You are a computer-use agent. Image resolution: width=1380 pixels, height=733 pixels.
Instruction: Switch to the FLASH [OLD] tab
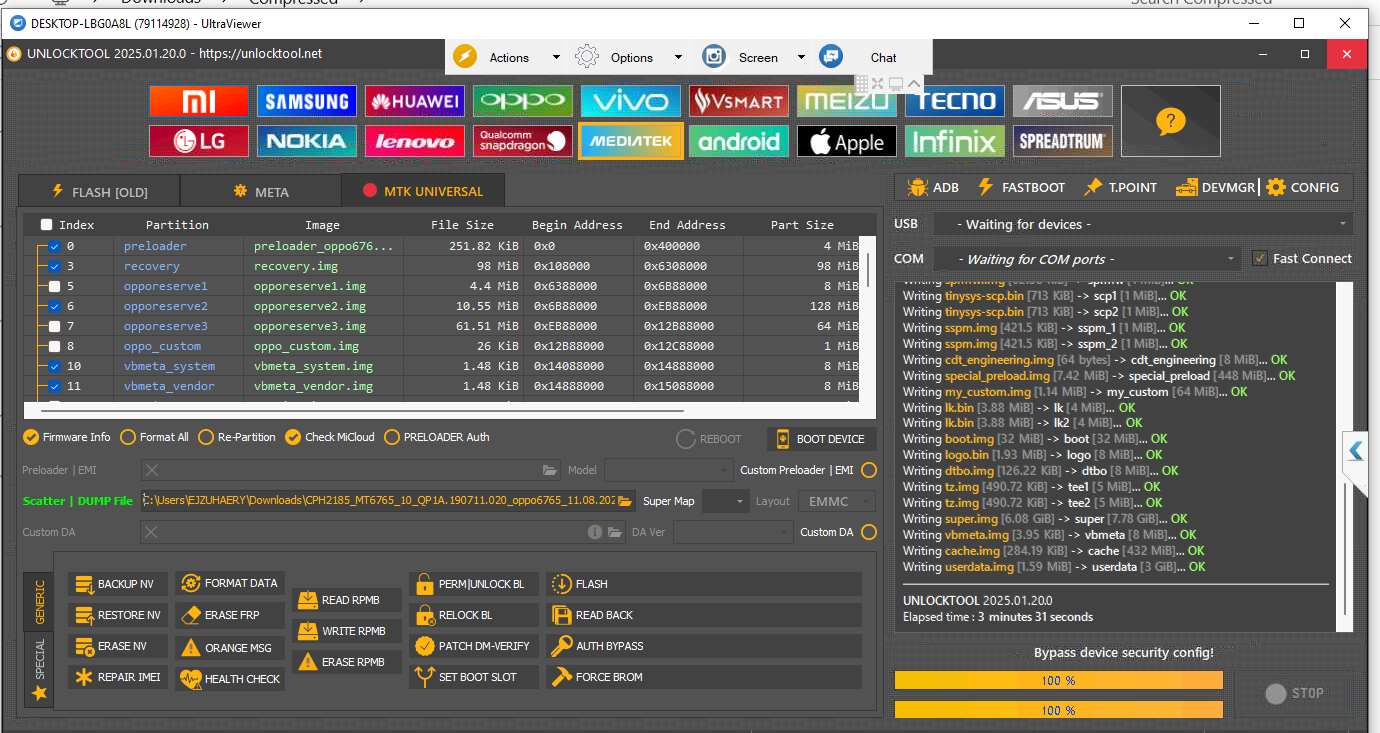point(99,191)
